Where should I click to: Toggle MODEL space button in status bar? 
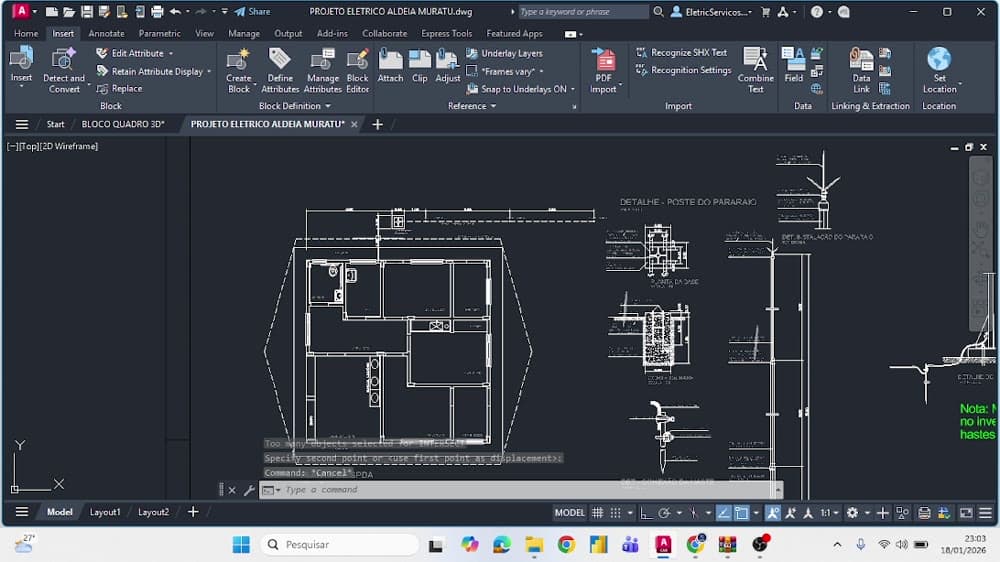coord(569,512)
